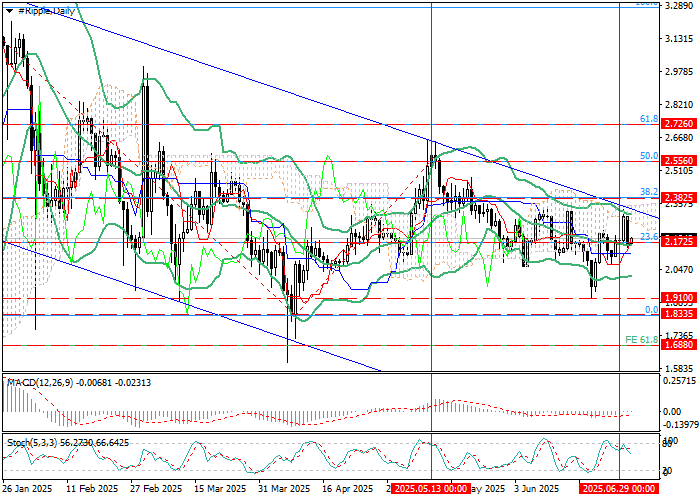The image size is (700, 500).
Task: Select the 50.0 Fibonacci retracement label
Action: point(647,156)
